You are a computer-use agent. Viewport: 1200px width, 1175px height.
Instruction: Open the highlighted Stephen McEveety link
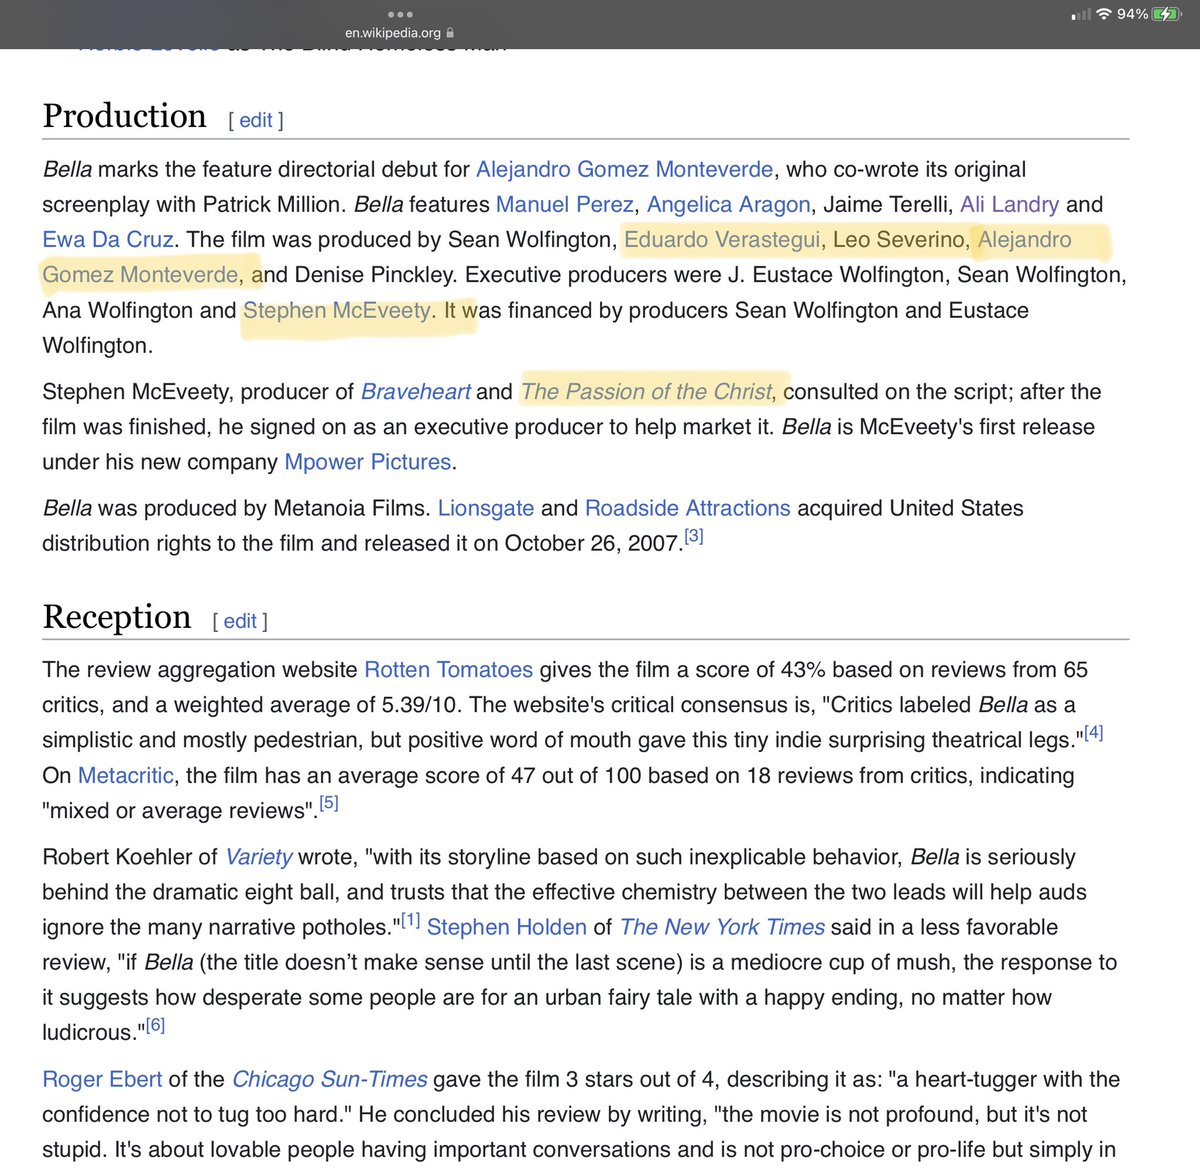(x=337, y=310)
